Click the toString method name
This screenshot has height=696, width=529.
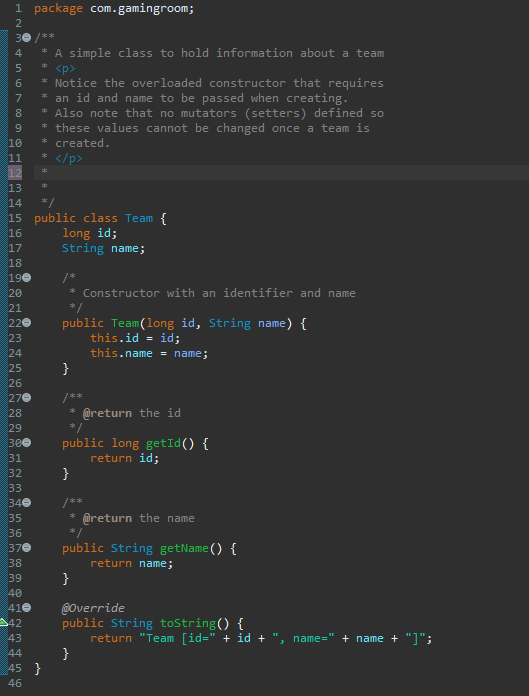188,623
